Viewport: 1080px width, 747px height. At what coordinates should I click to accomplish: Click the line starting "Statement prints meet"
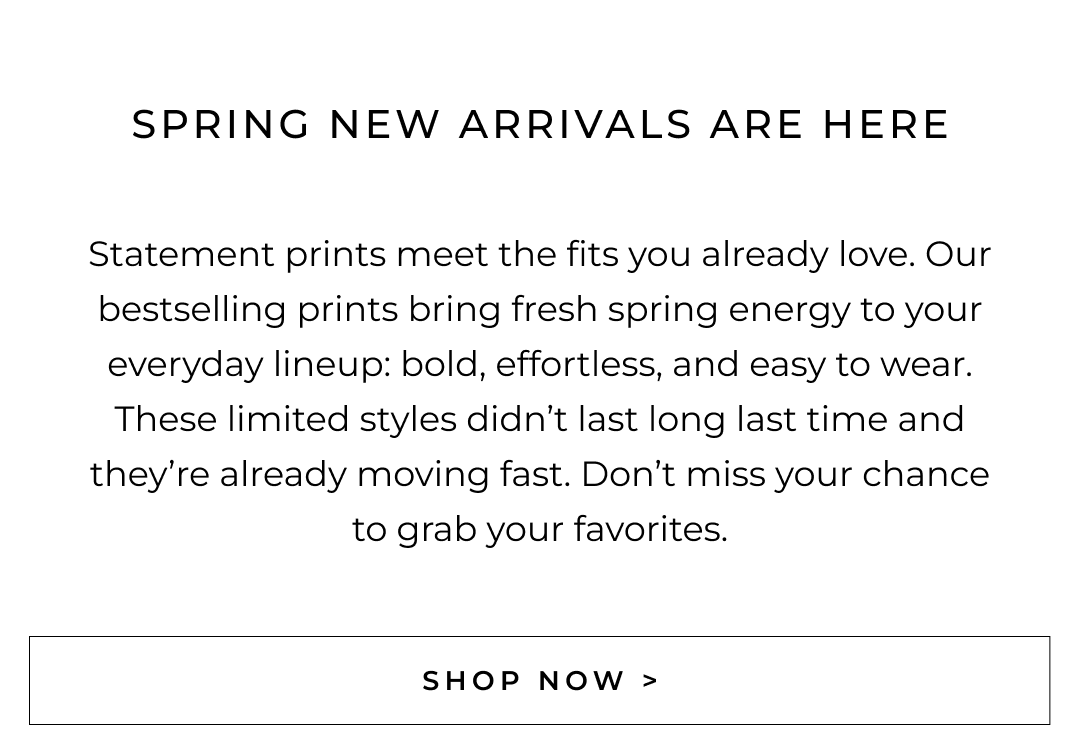[540, 255]
